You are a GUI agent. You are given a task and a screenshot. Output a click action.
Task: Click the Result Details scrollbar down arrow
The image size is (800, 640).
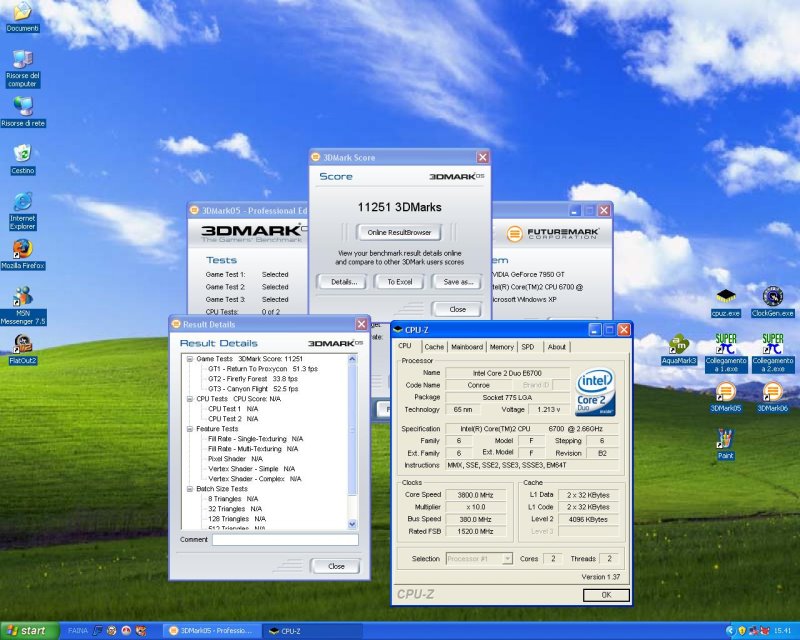pyautogui.click(x=352, y=524)
